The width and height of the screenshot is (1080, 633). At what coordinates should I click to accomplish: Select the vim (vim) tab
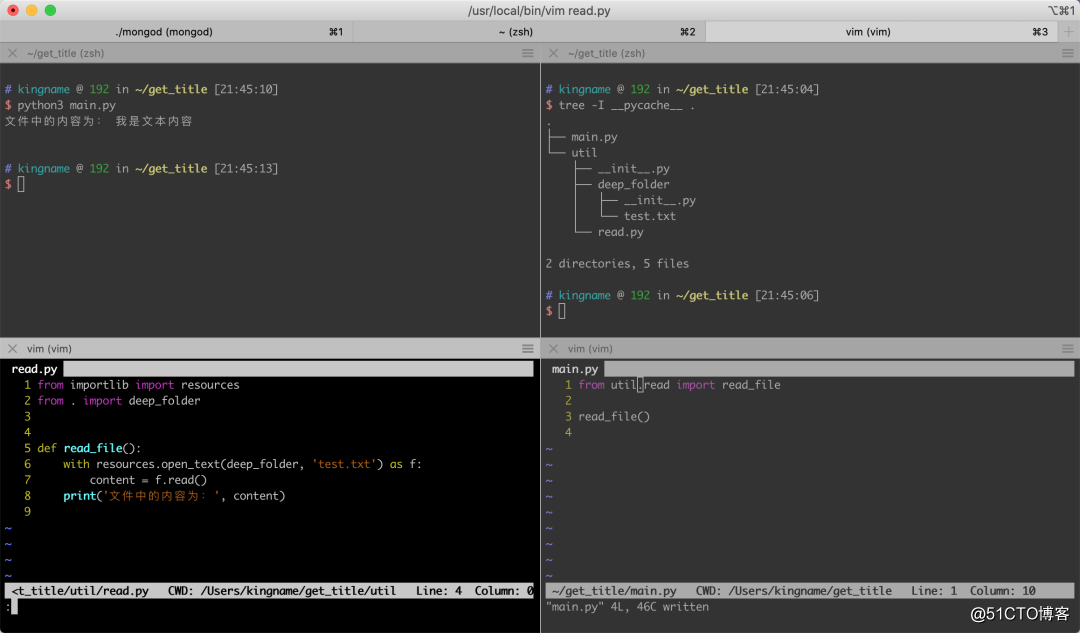(867, 32)
